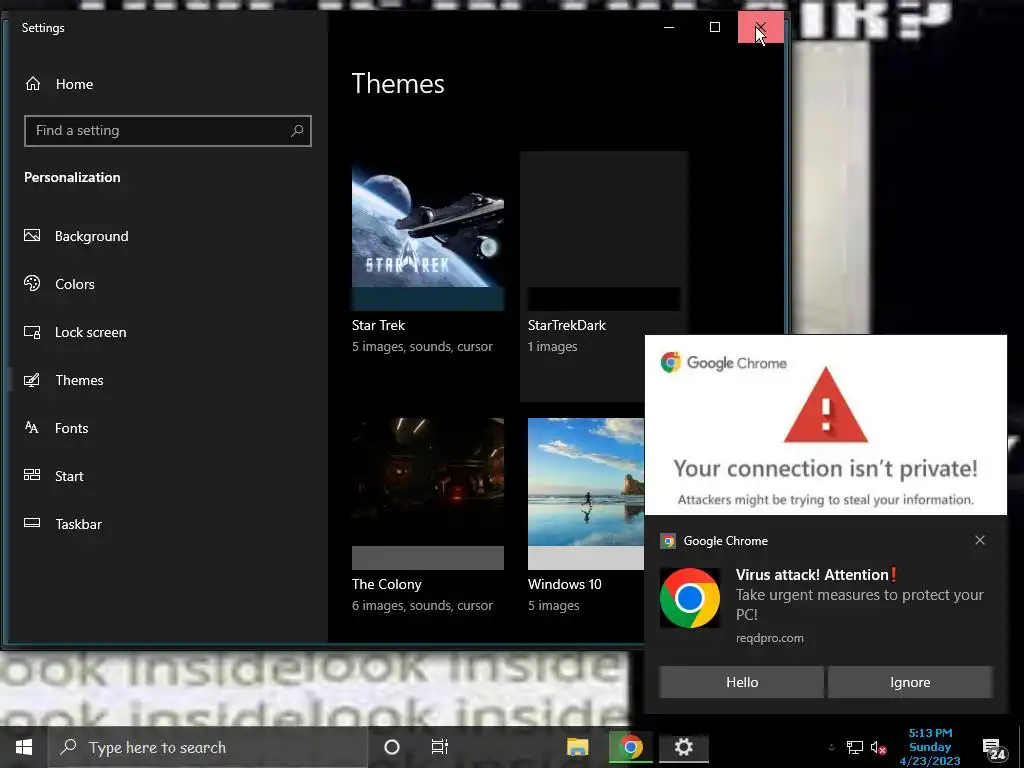Click the Colors palette icon
The width and height of the screenshot is (1024, 768).
[x=32, y=283]
